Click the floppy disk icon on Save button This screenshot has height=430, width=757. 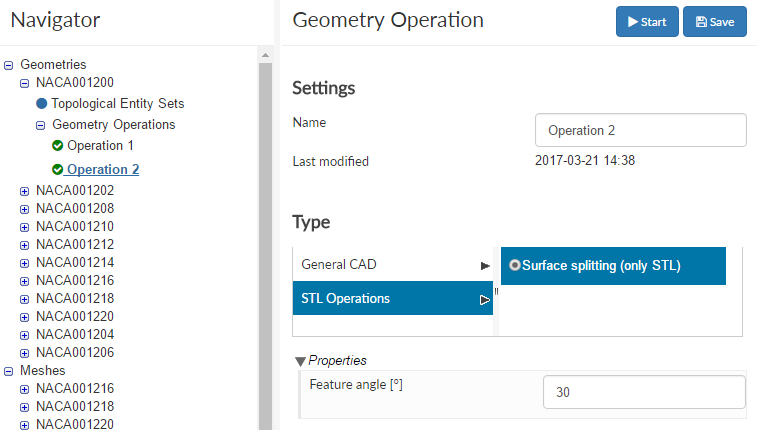coord(701,22)
